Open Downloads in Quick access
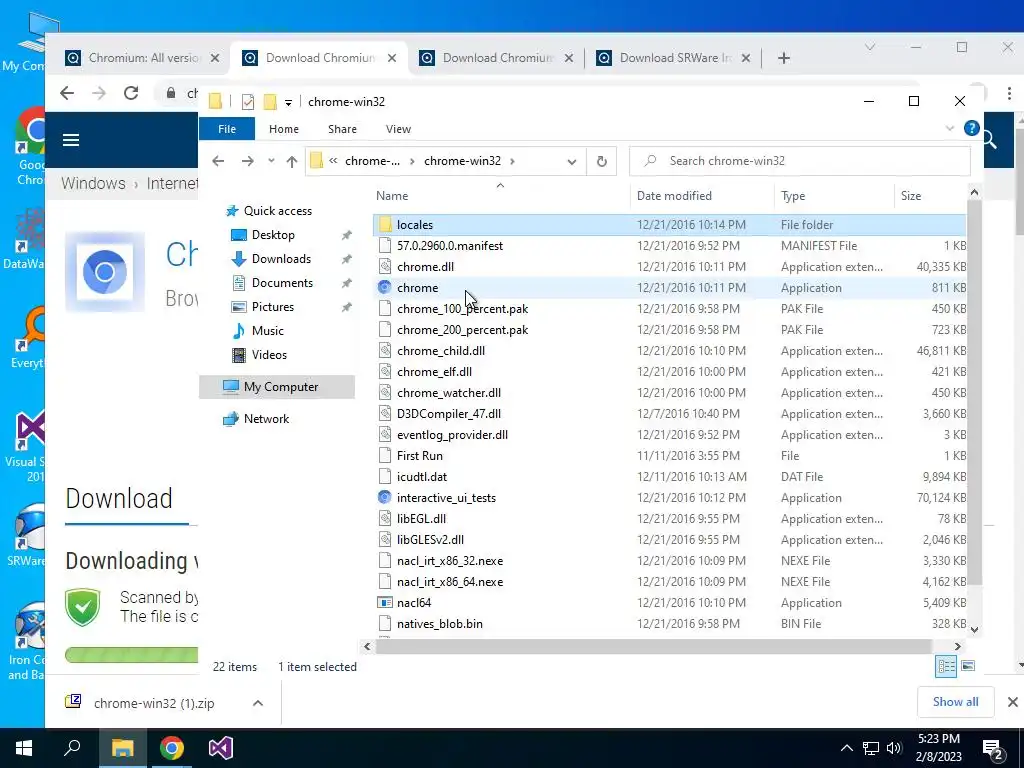The width and height of the screenshot is (1024, 768). tap(281, 259)
